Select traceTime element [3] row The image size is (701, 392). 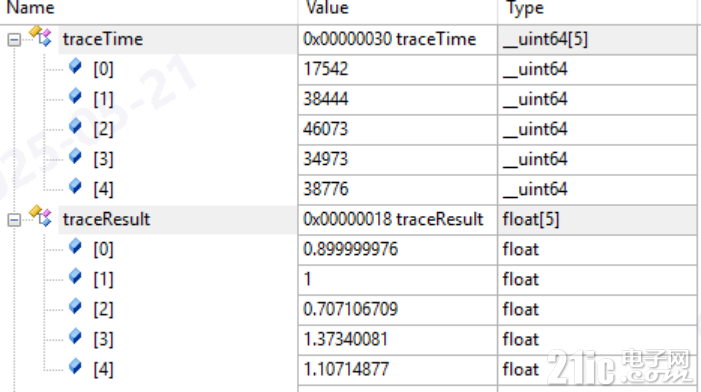tap(349, 159)
